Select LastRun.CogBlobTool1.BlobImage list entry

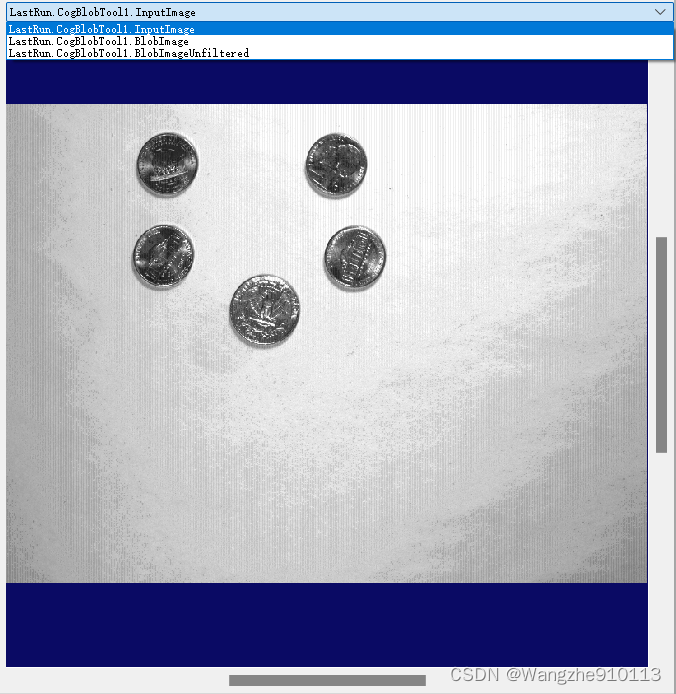pos(340,41)
